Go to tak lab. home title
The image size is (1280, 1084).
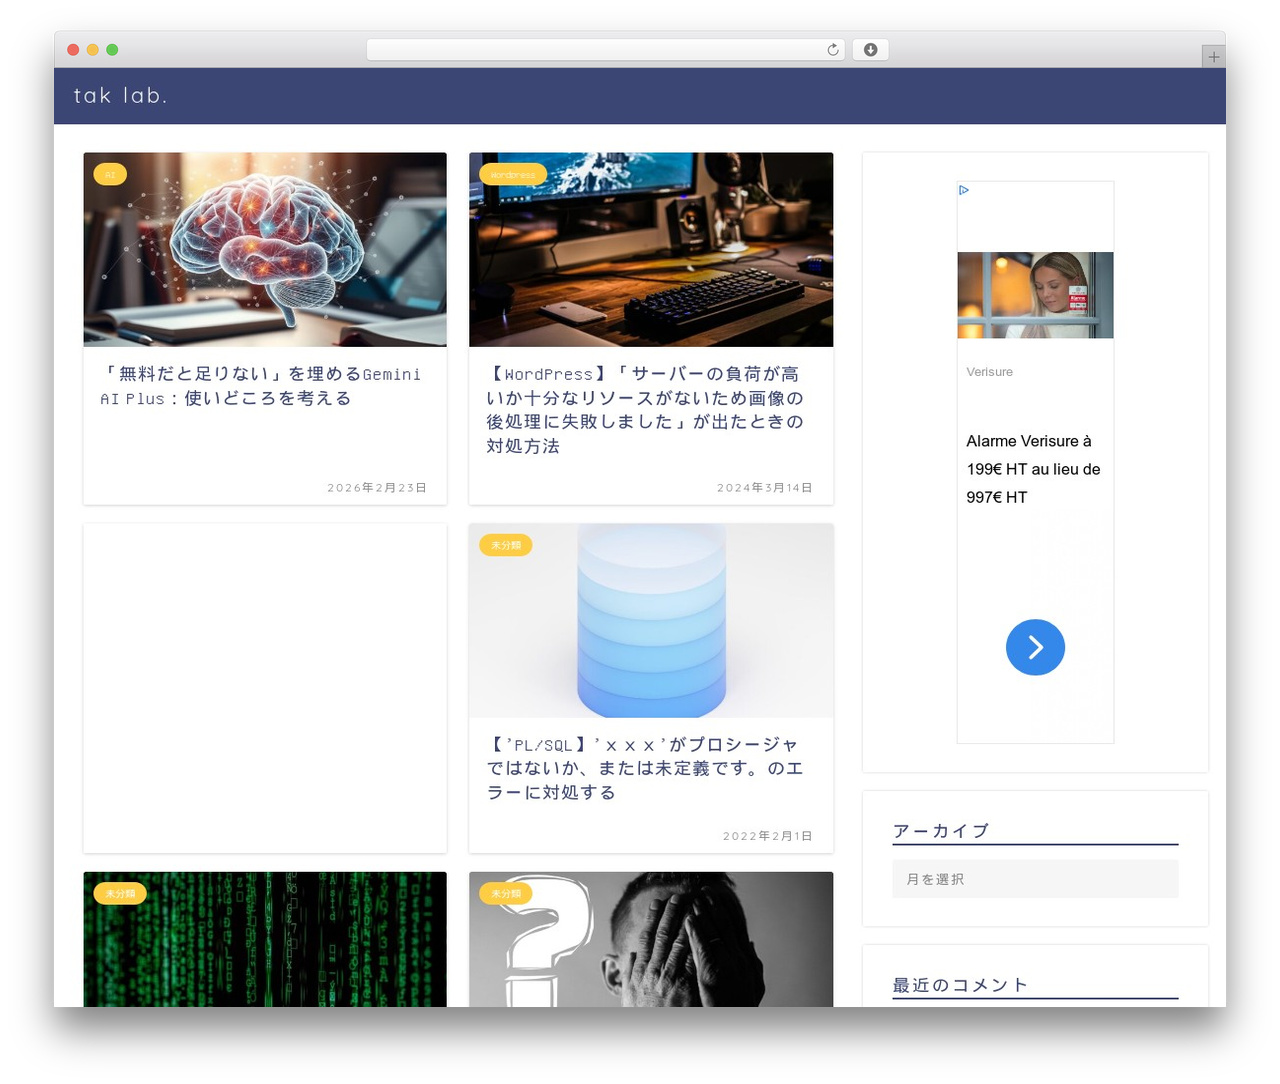120,96
